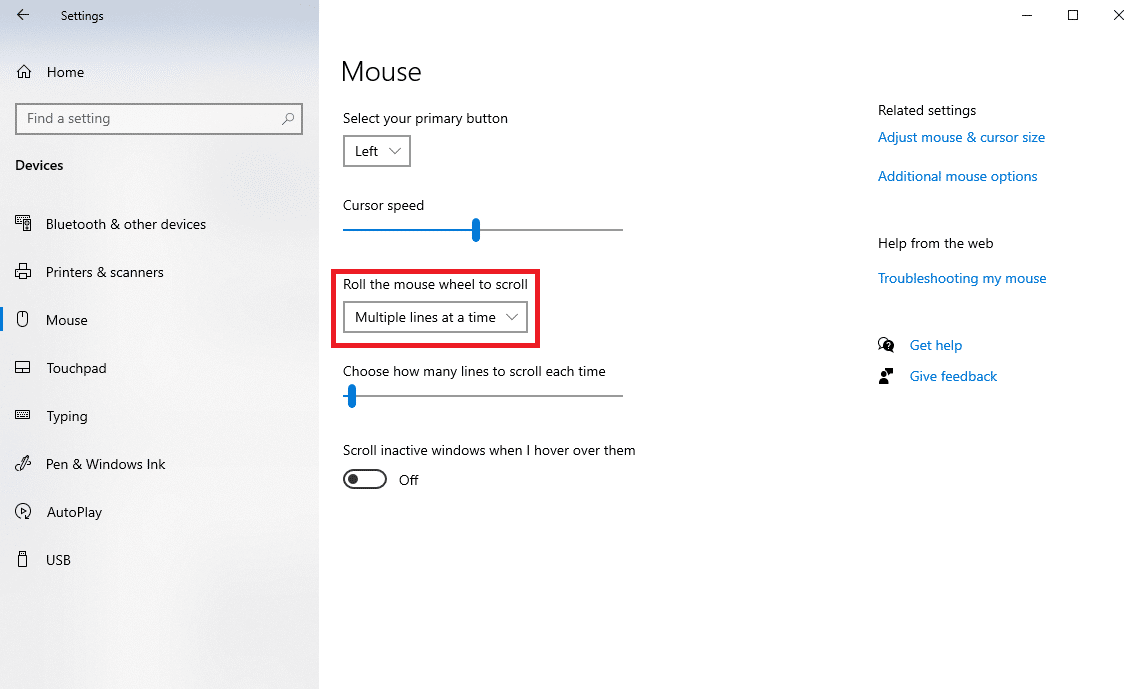Open USB settings page

pos(58,560)
